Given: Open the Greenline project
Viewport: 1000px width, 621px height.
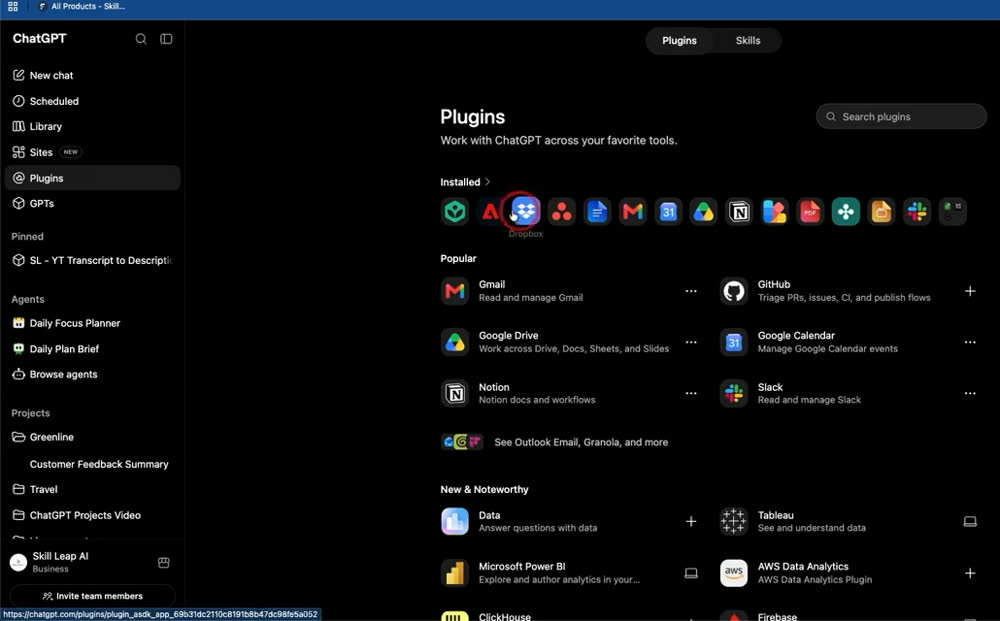Looking at the screenshot, I should click(92, 437).
